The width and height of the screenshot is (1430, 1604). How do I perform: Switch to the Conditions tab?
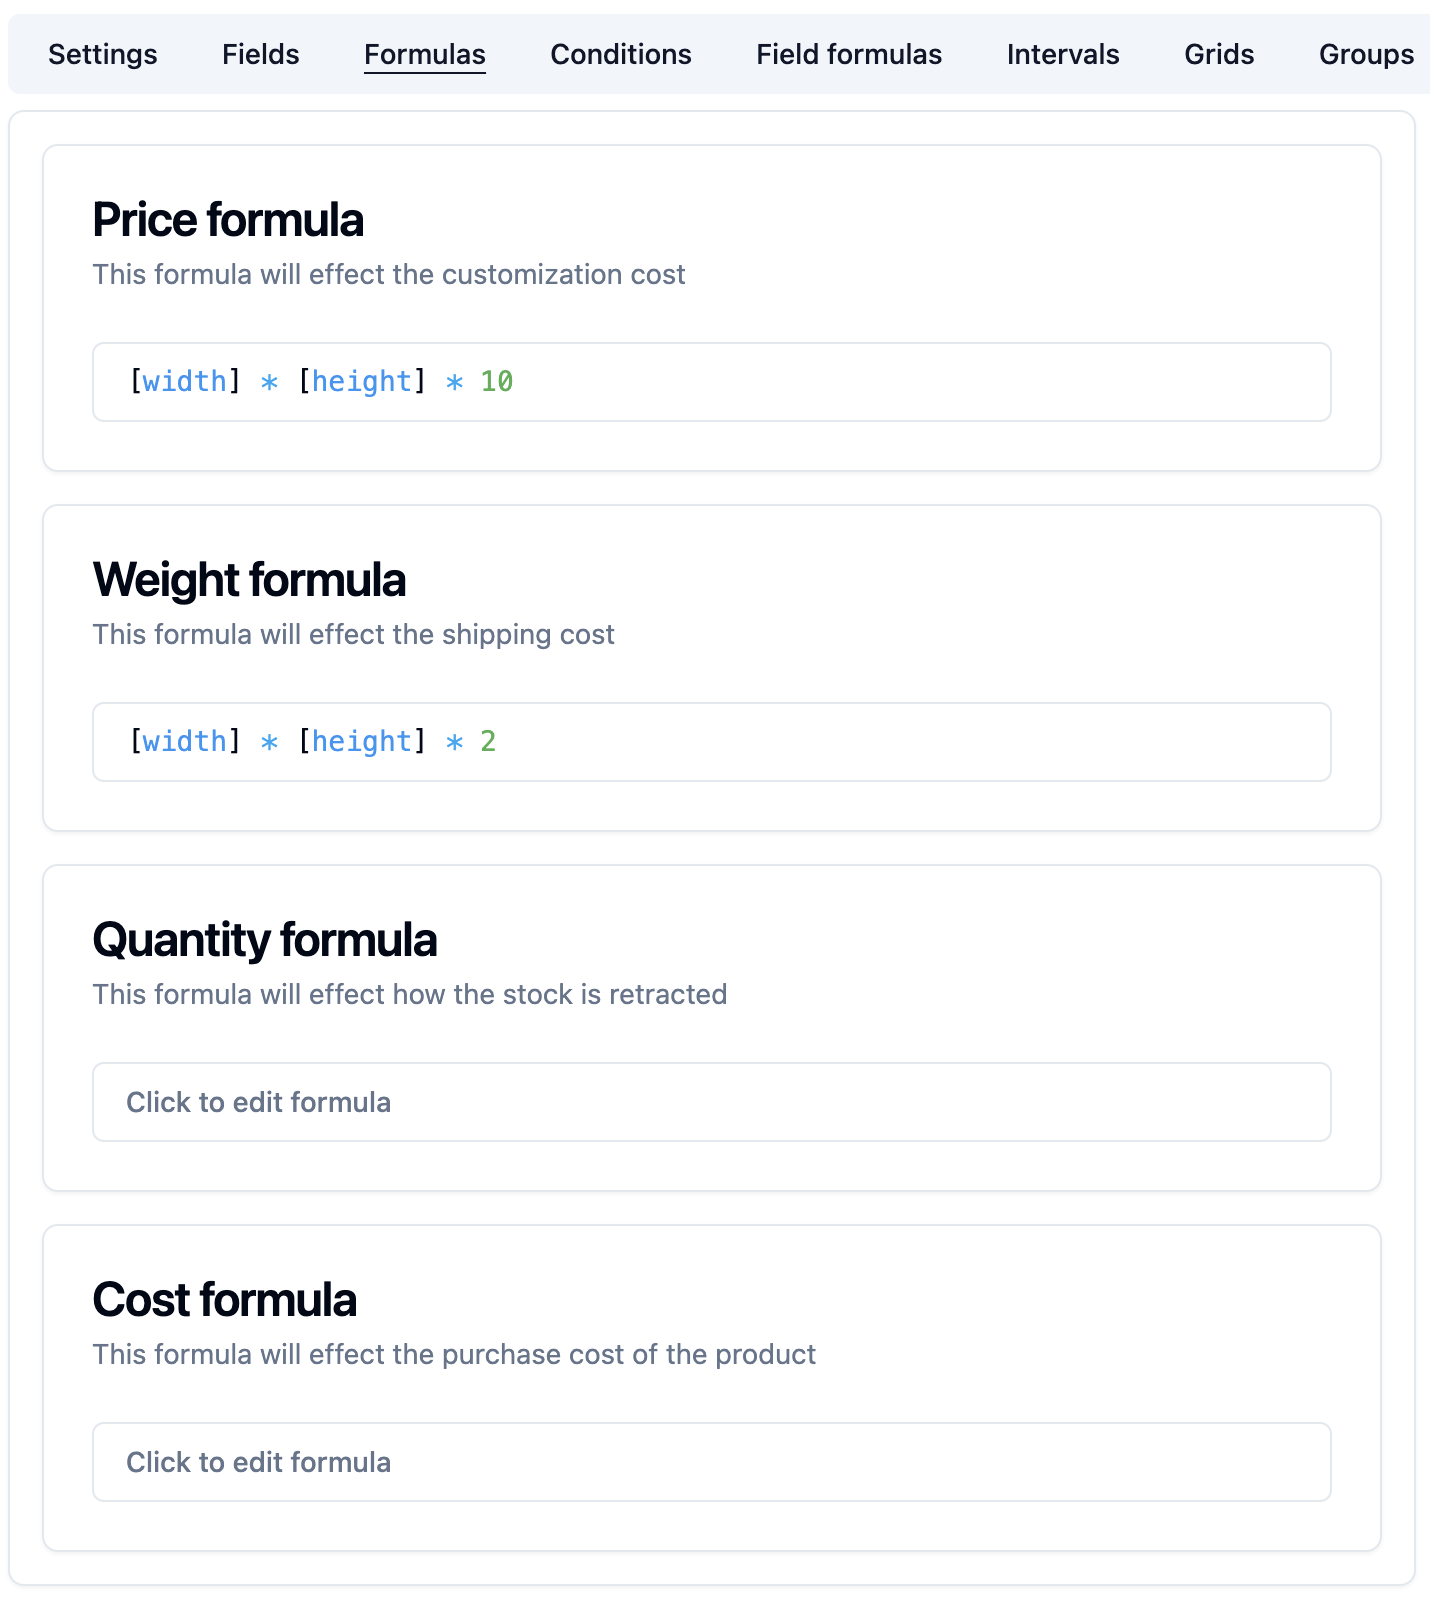[620, 54]
